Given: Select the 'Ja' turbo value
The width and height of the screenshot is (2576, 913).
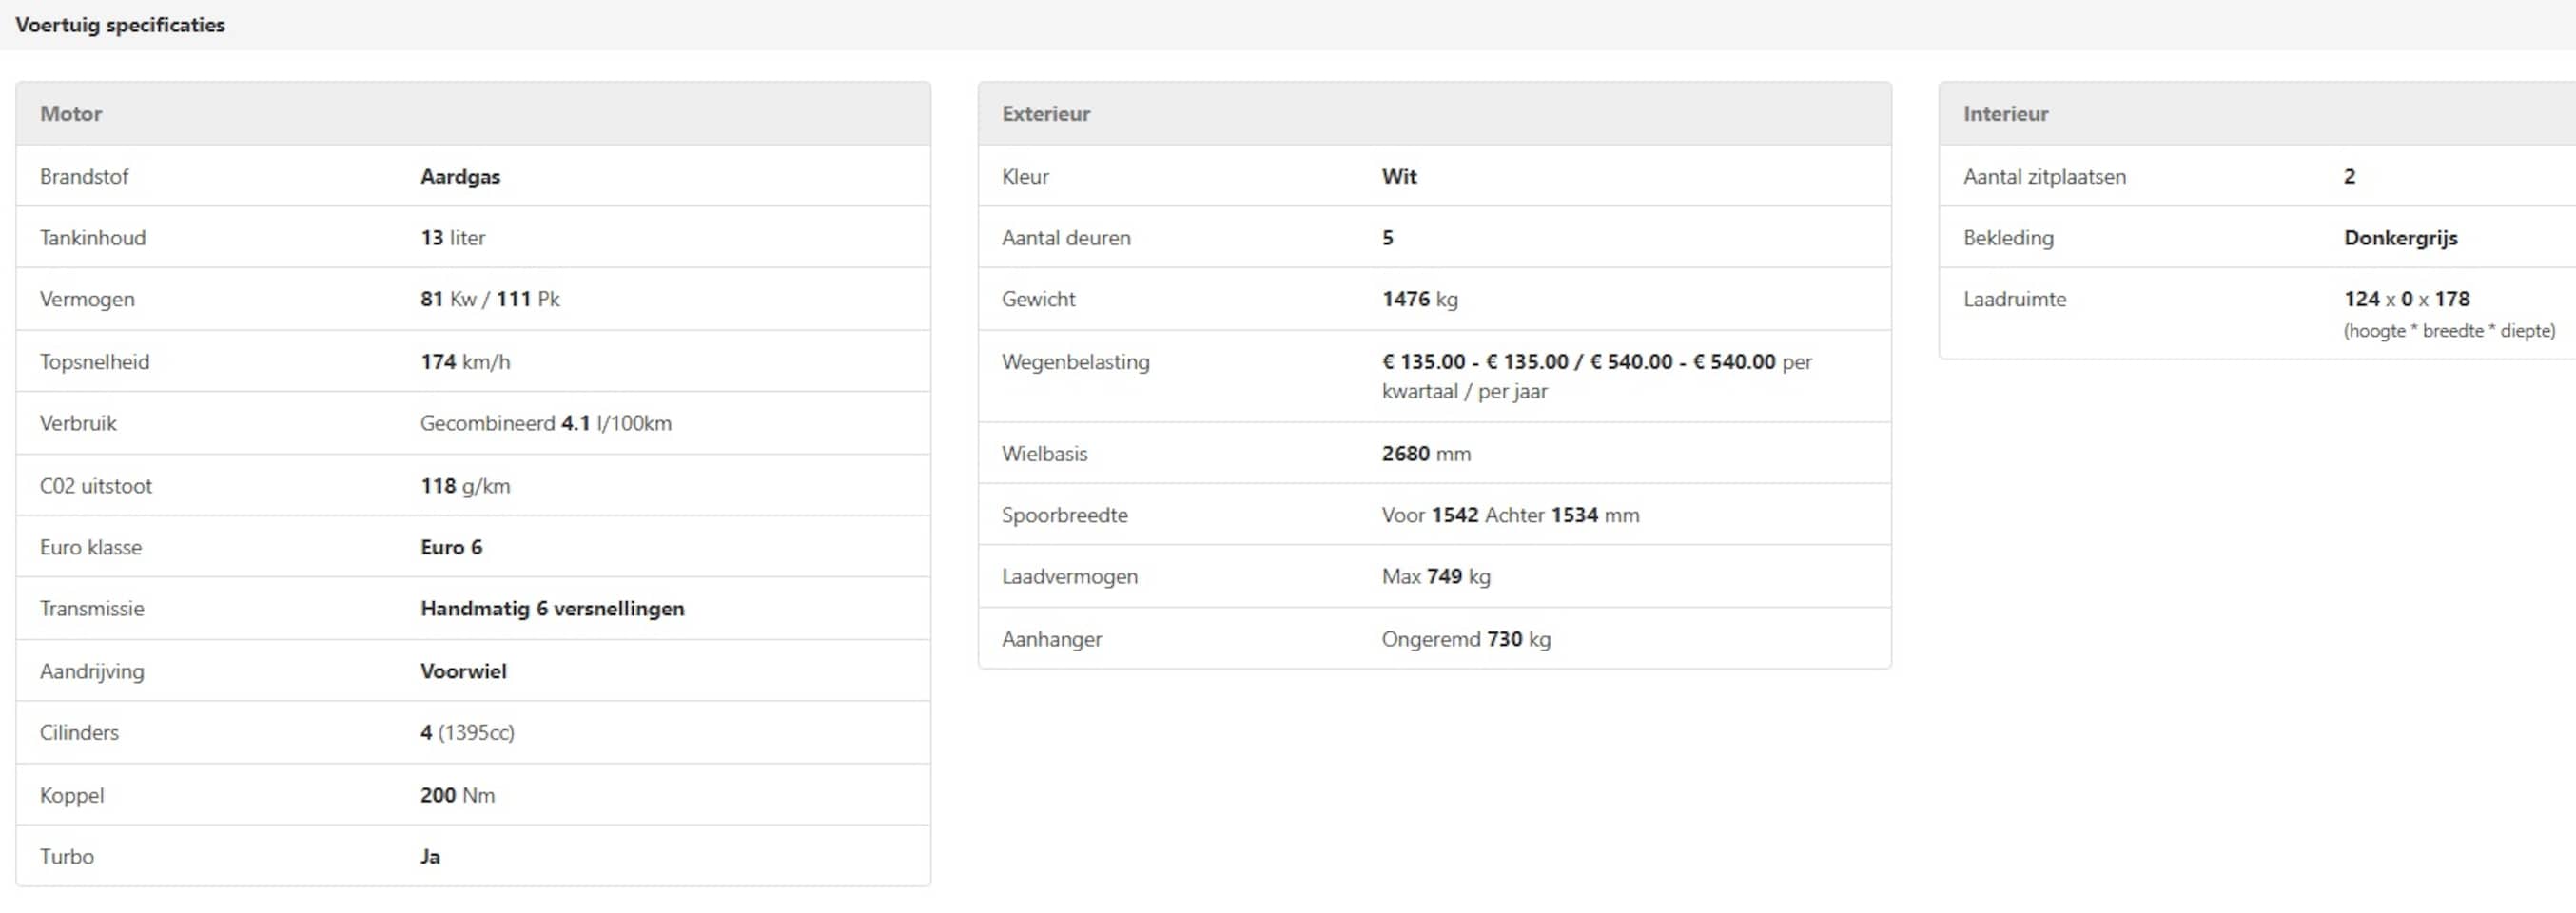Looking at the screenshot, I should click(430, 856).
